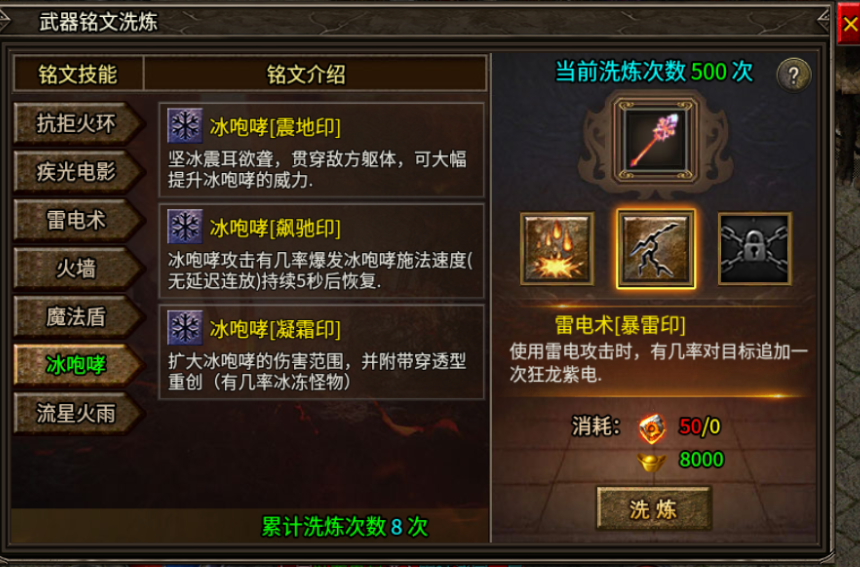The width and height of the screenshot is (860, 567).
Task: Switch to the 魔法盾 skill tab
Action: [77, 317]
